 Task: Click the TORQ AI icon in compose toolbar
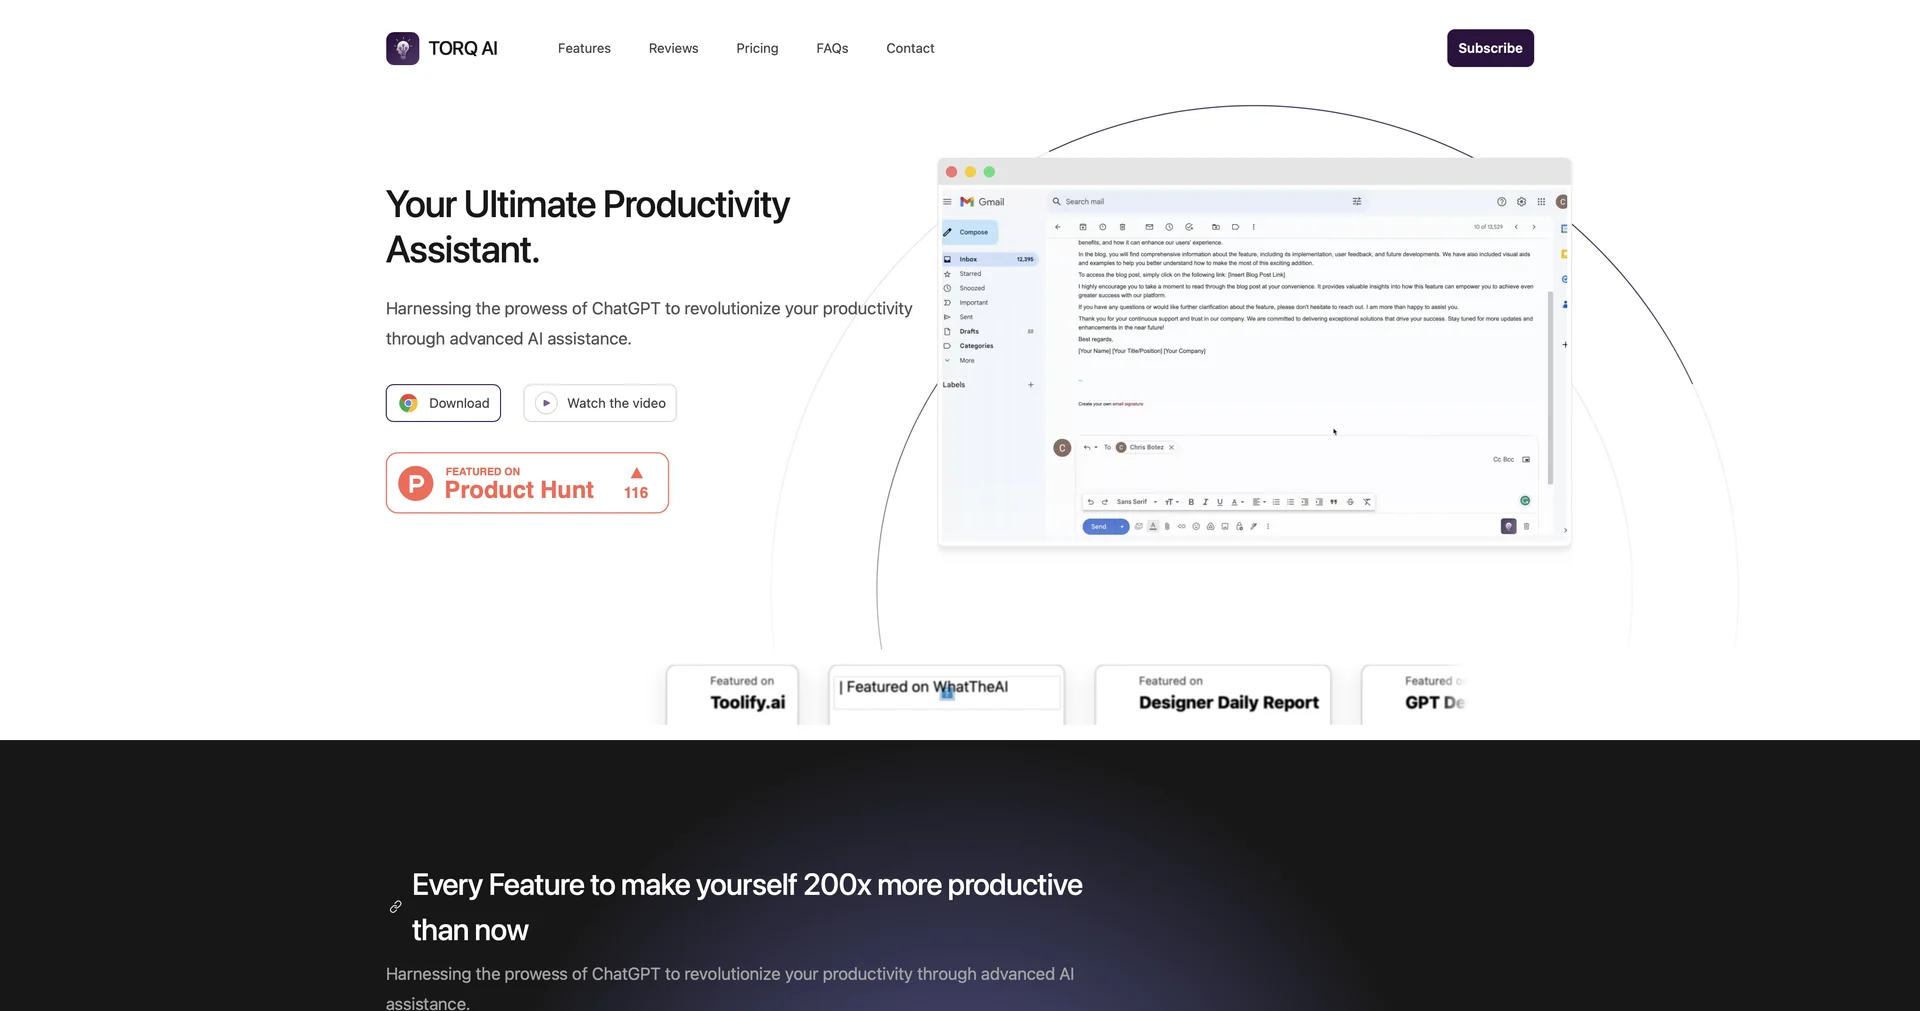[x=1508, y=526]
